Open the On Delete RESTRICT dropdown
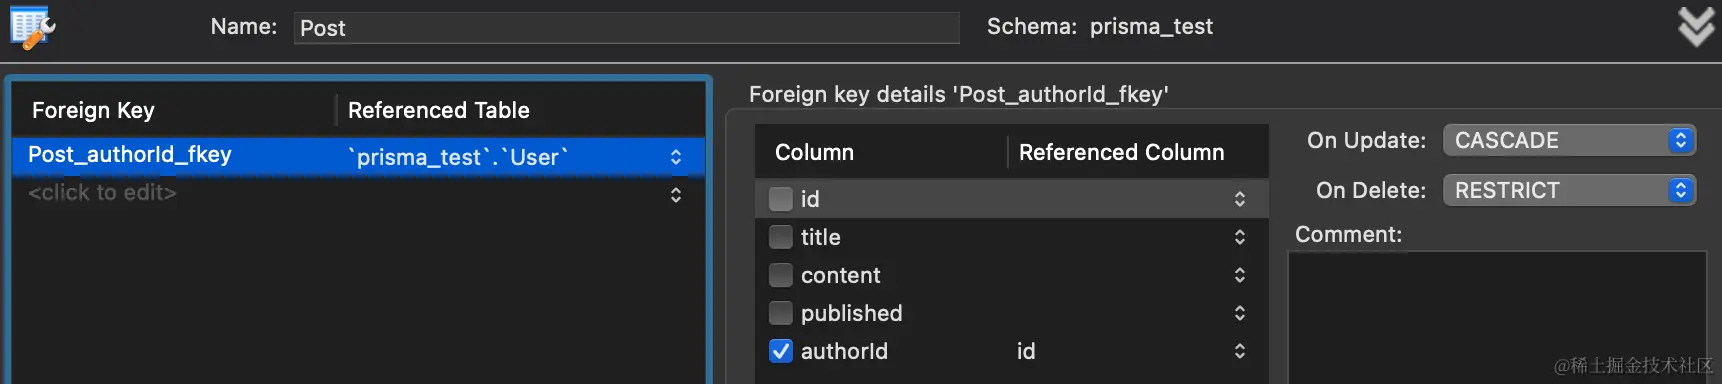1722x384 pixels. coord(1570,190)
